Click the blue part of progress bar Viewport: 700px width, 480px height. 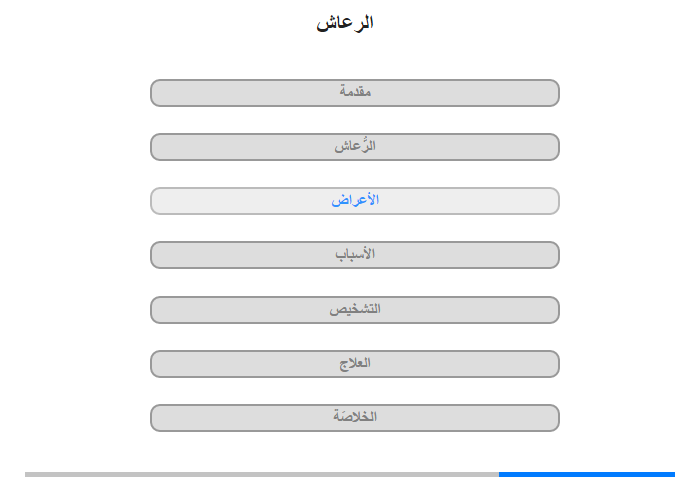click(586, 474)
